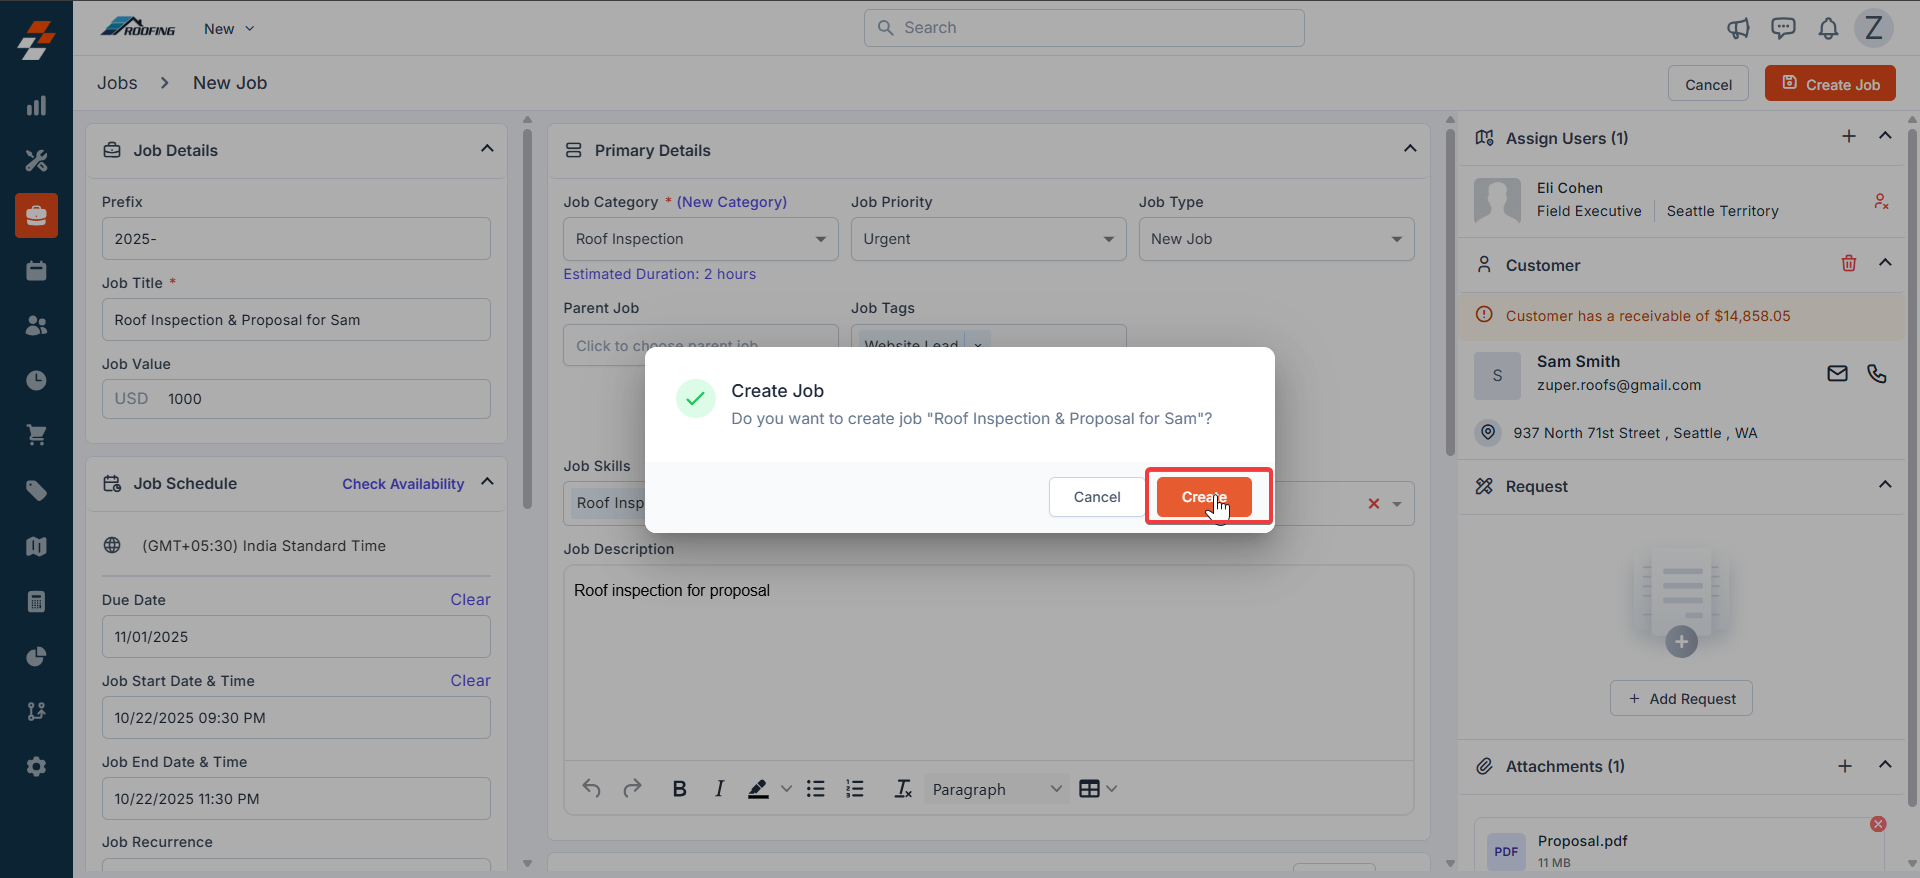1920x878 pixels.
Task: Open the customers people sidebar icon
Action: tap(36, 325)
